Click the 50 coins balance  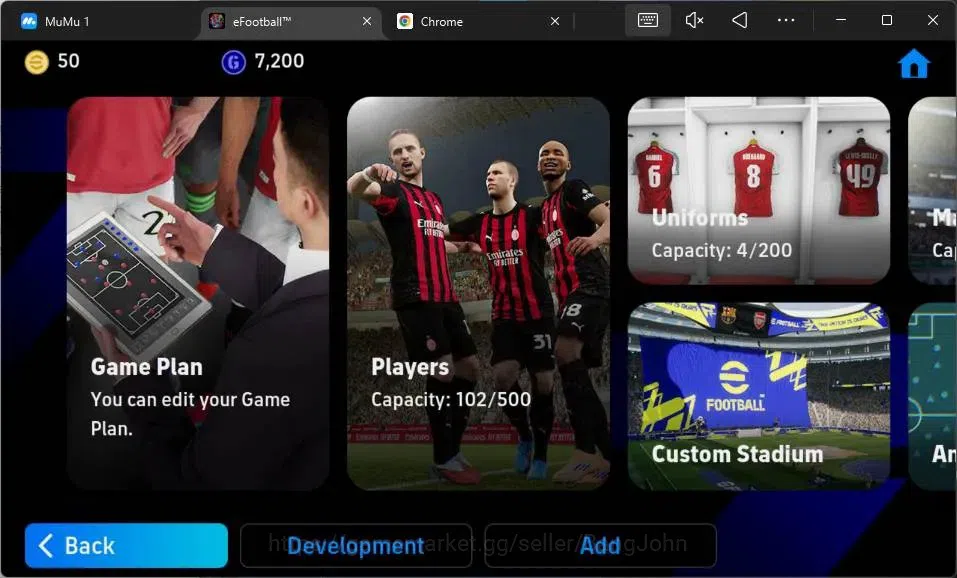point(68,61)
